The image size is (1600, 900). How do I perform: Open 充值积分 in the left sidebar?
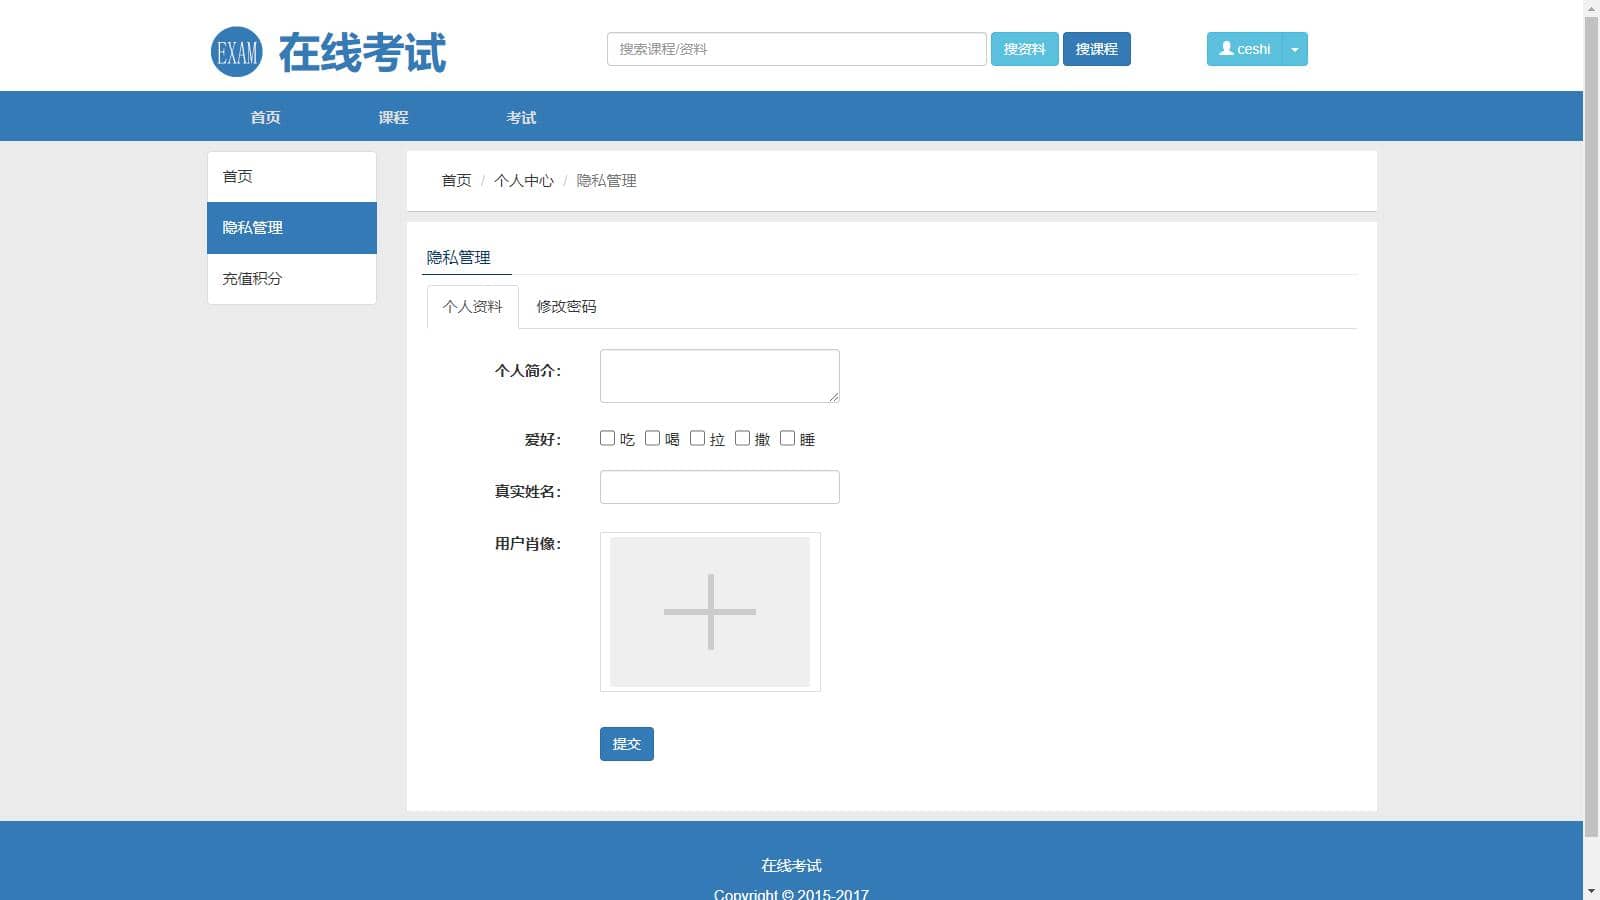252,279
